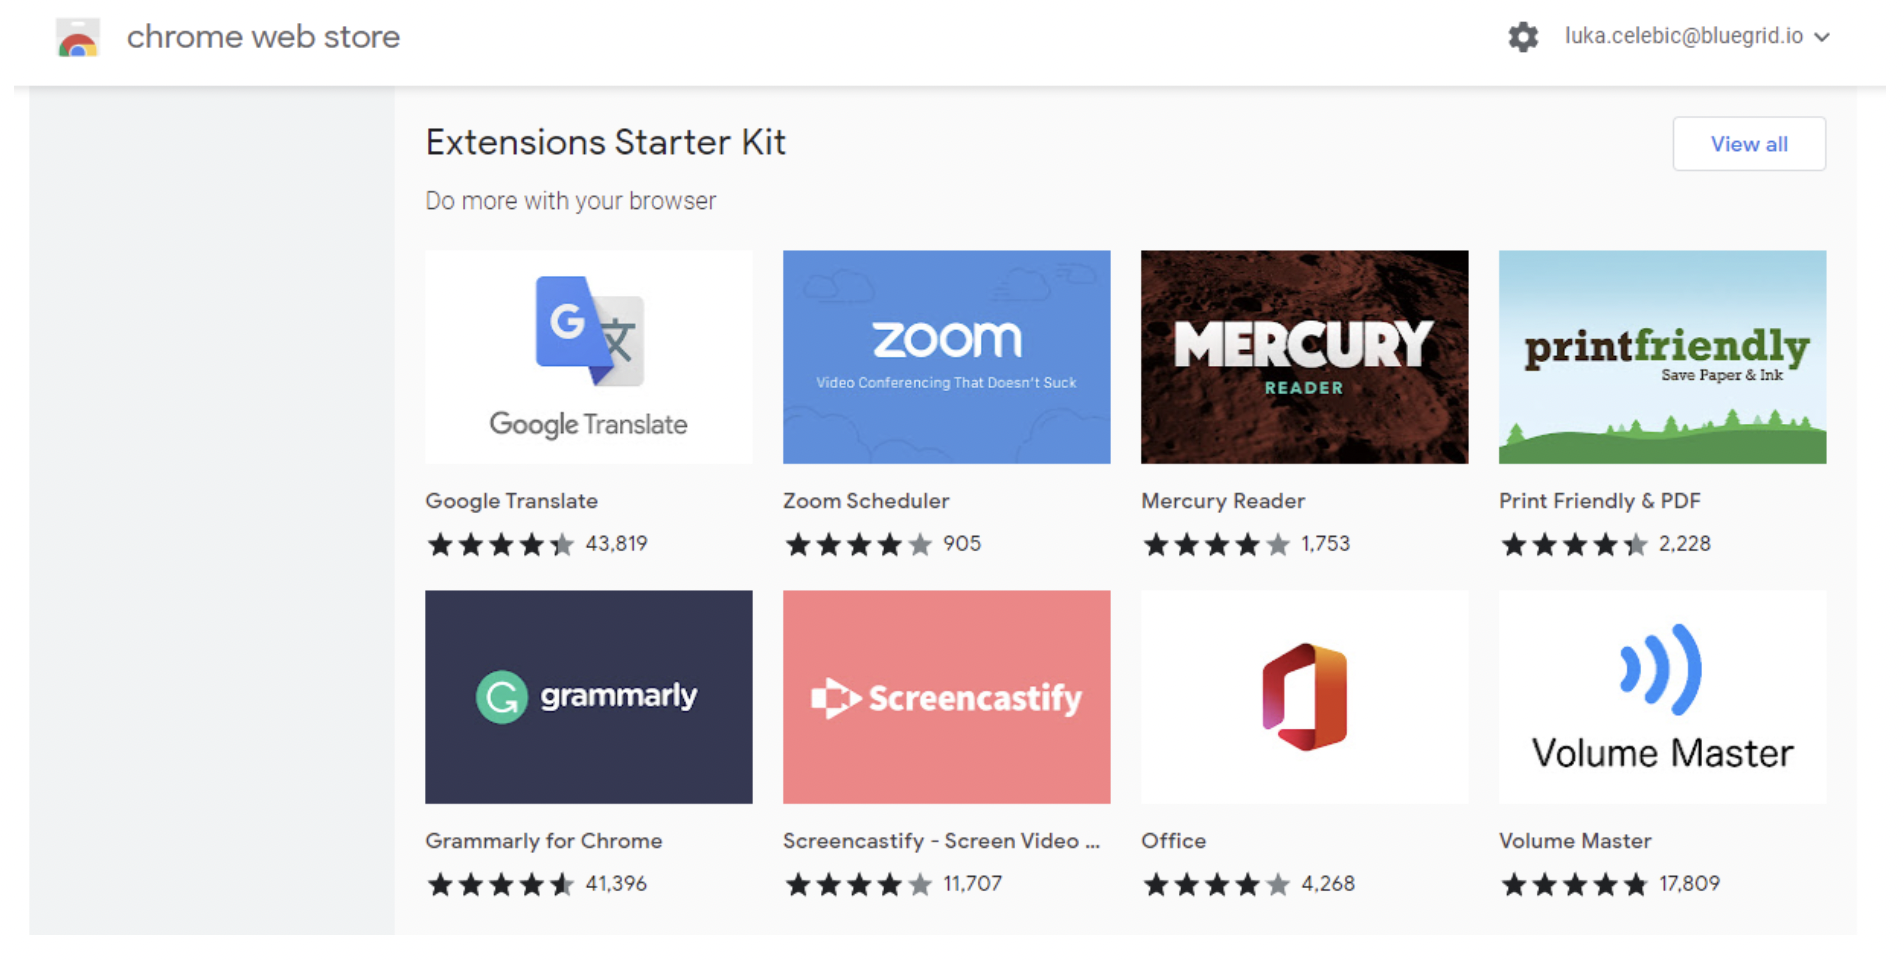Open the Zoom Scheduler banner image
The width and height of the screenshot is (1904, 960).
946,357
